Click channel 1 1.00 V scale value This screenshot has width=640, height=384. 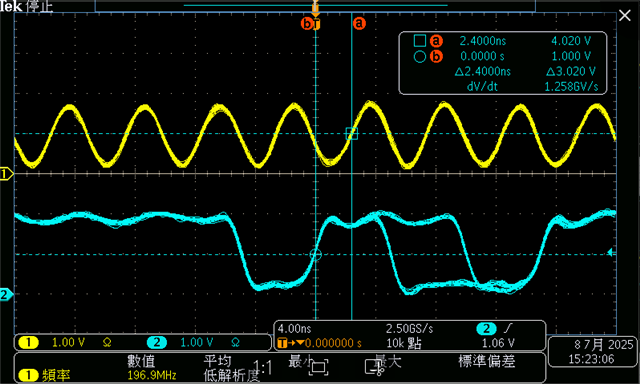pyautogui.click(x=69, y=342)
